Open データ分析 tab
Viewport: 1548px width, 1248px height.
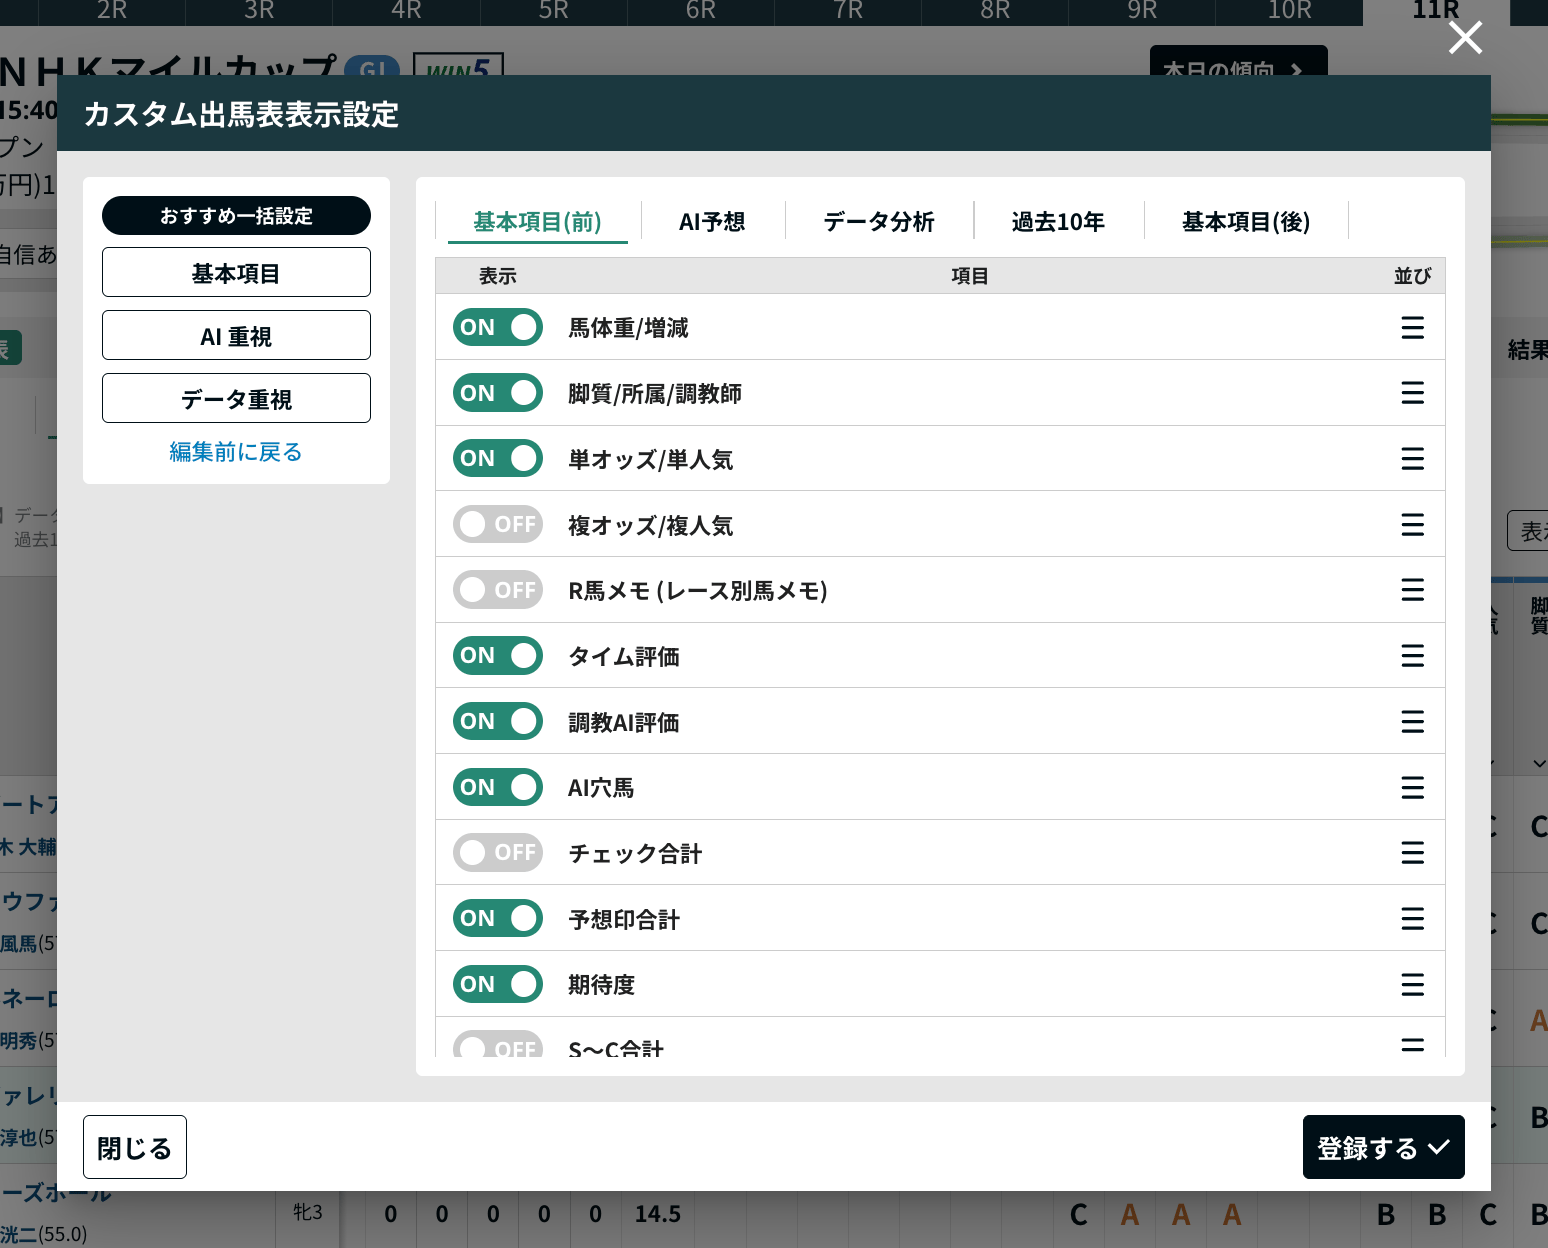(879, 221)
